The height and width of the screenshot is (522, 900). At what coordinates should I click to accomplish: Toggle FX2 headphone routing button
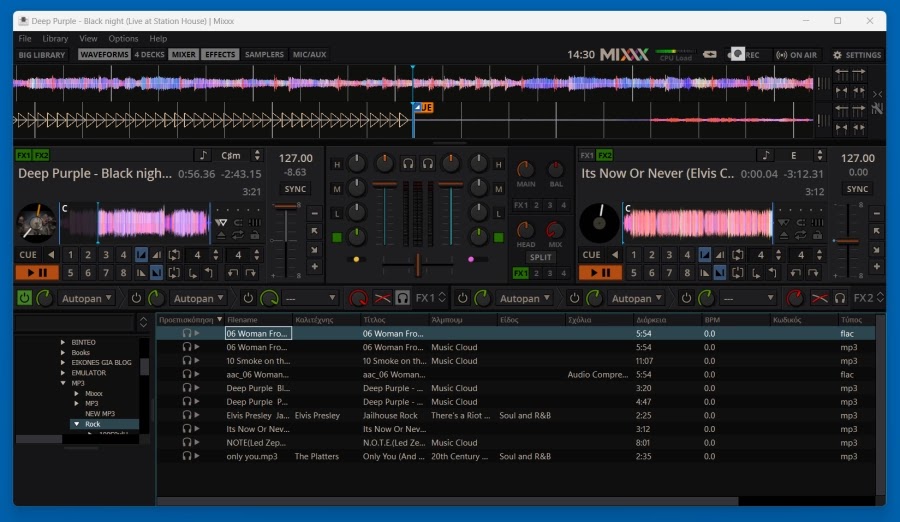(840, 298)
